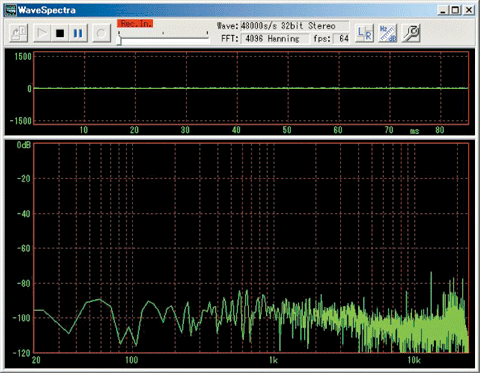Image resolution: width=480 pixels, height=373 pixels.
Task: Click the round Record button
Action: click(x=101, y=33)
